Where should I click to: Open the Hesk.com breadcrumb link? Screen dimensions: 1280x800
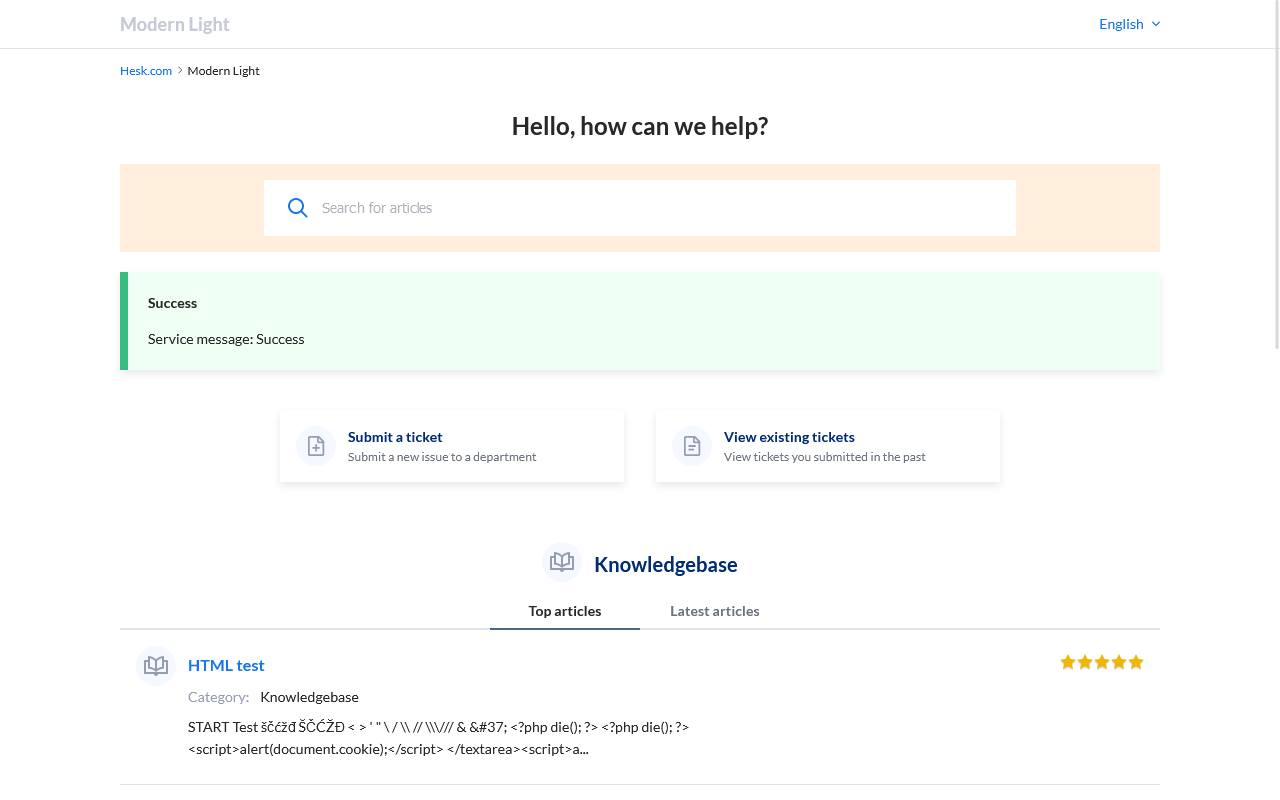(146, 71)
